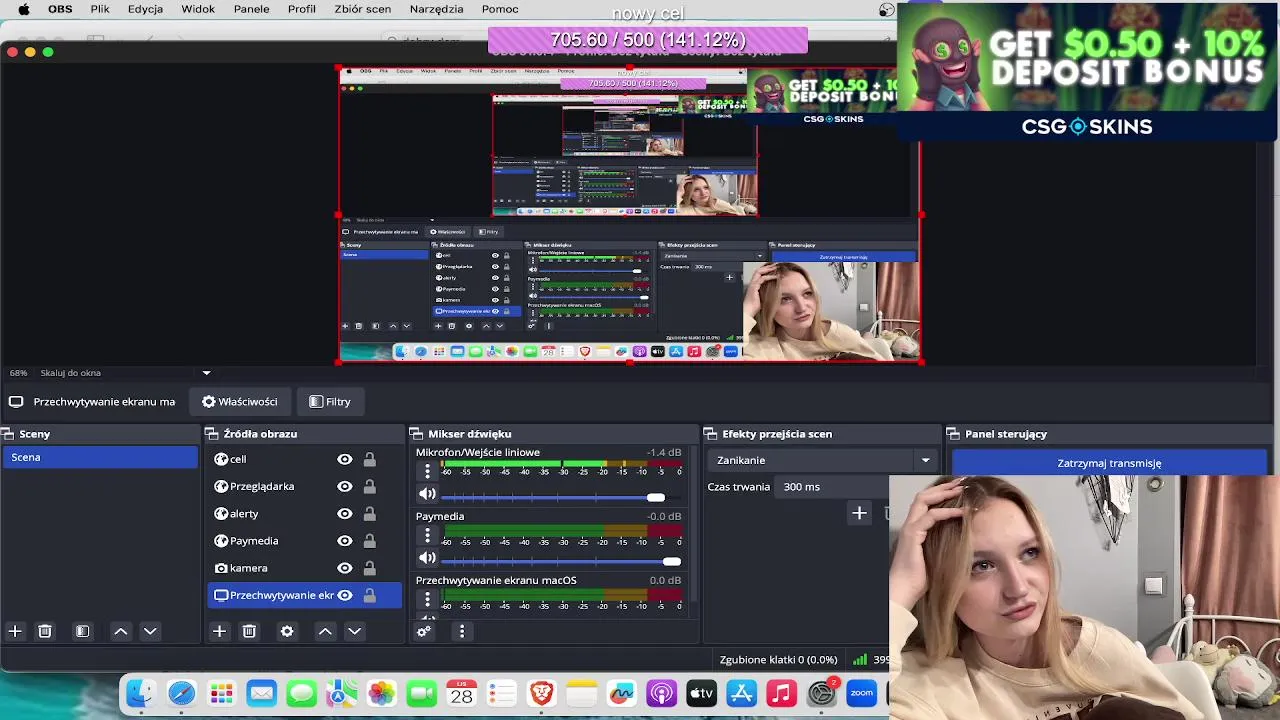Screen dimensions: 1280x720
Task: Open Brave browser from the Dock
Action: pyautogui.click(x=541, y=693)
